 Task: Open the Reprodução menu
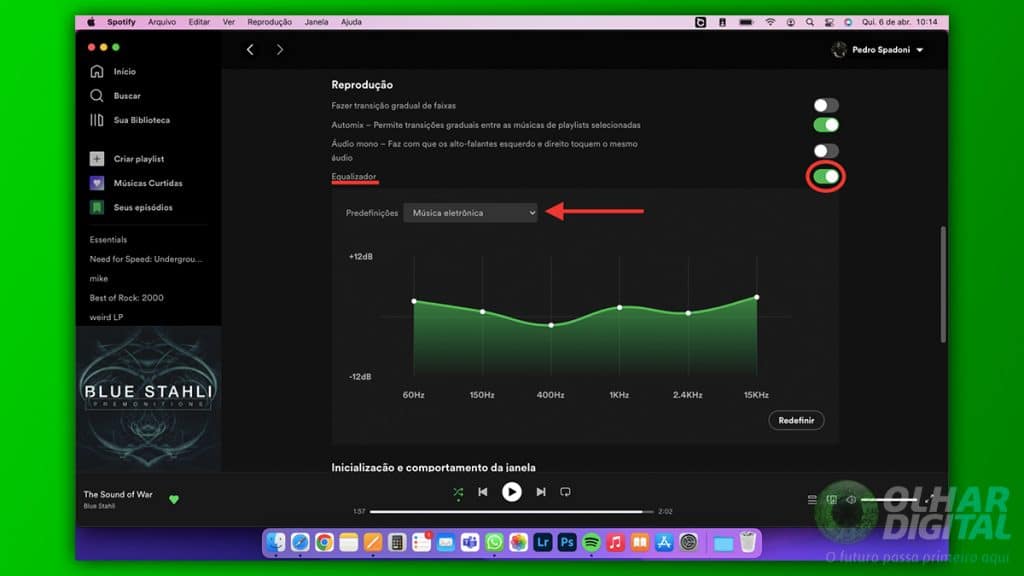click(269, 22)
